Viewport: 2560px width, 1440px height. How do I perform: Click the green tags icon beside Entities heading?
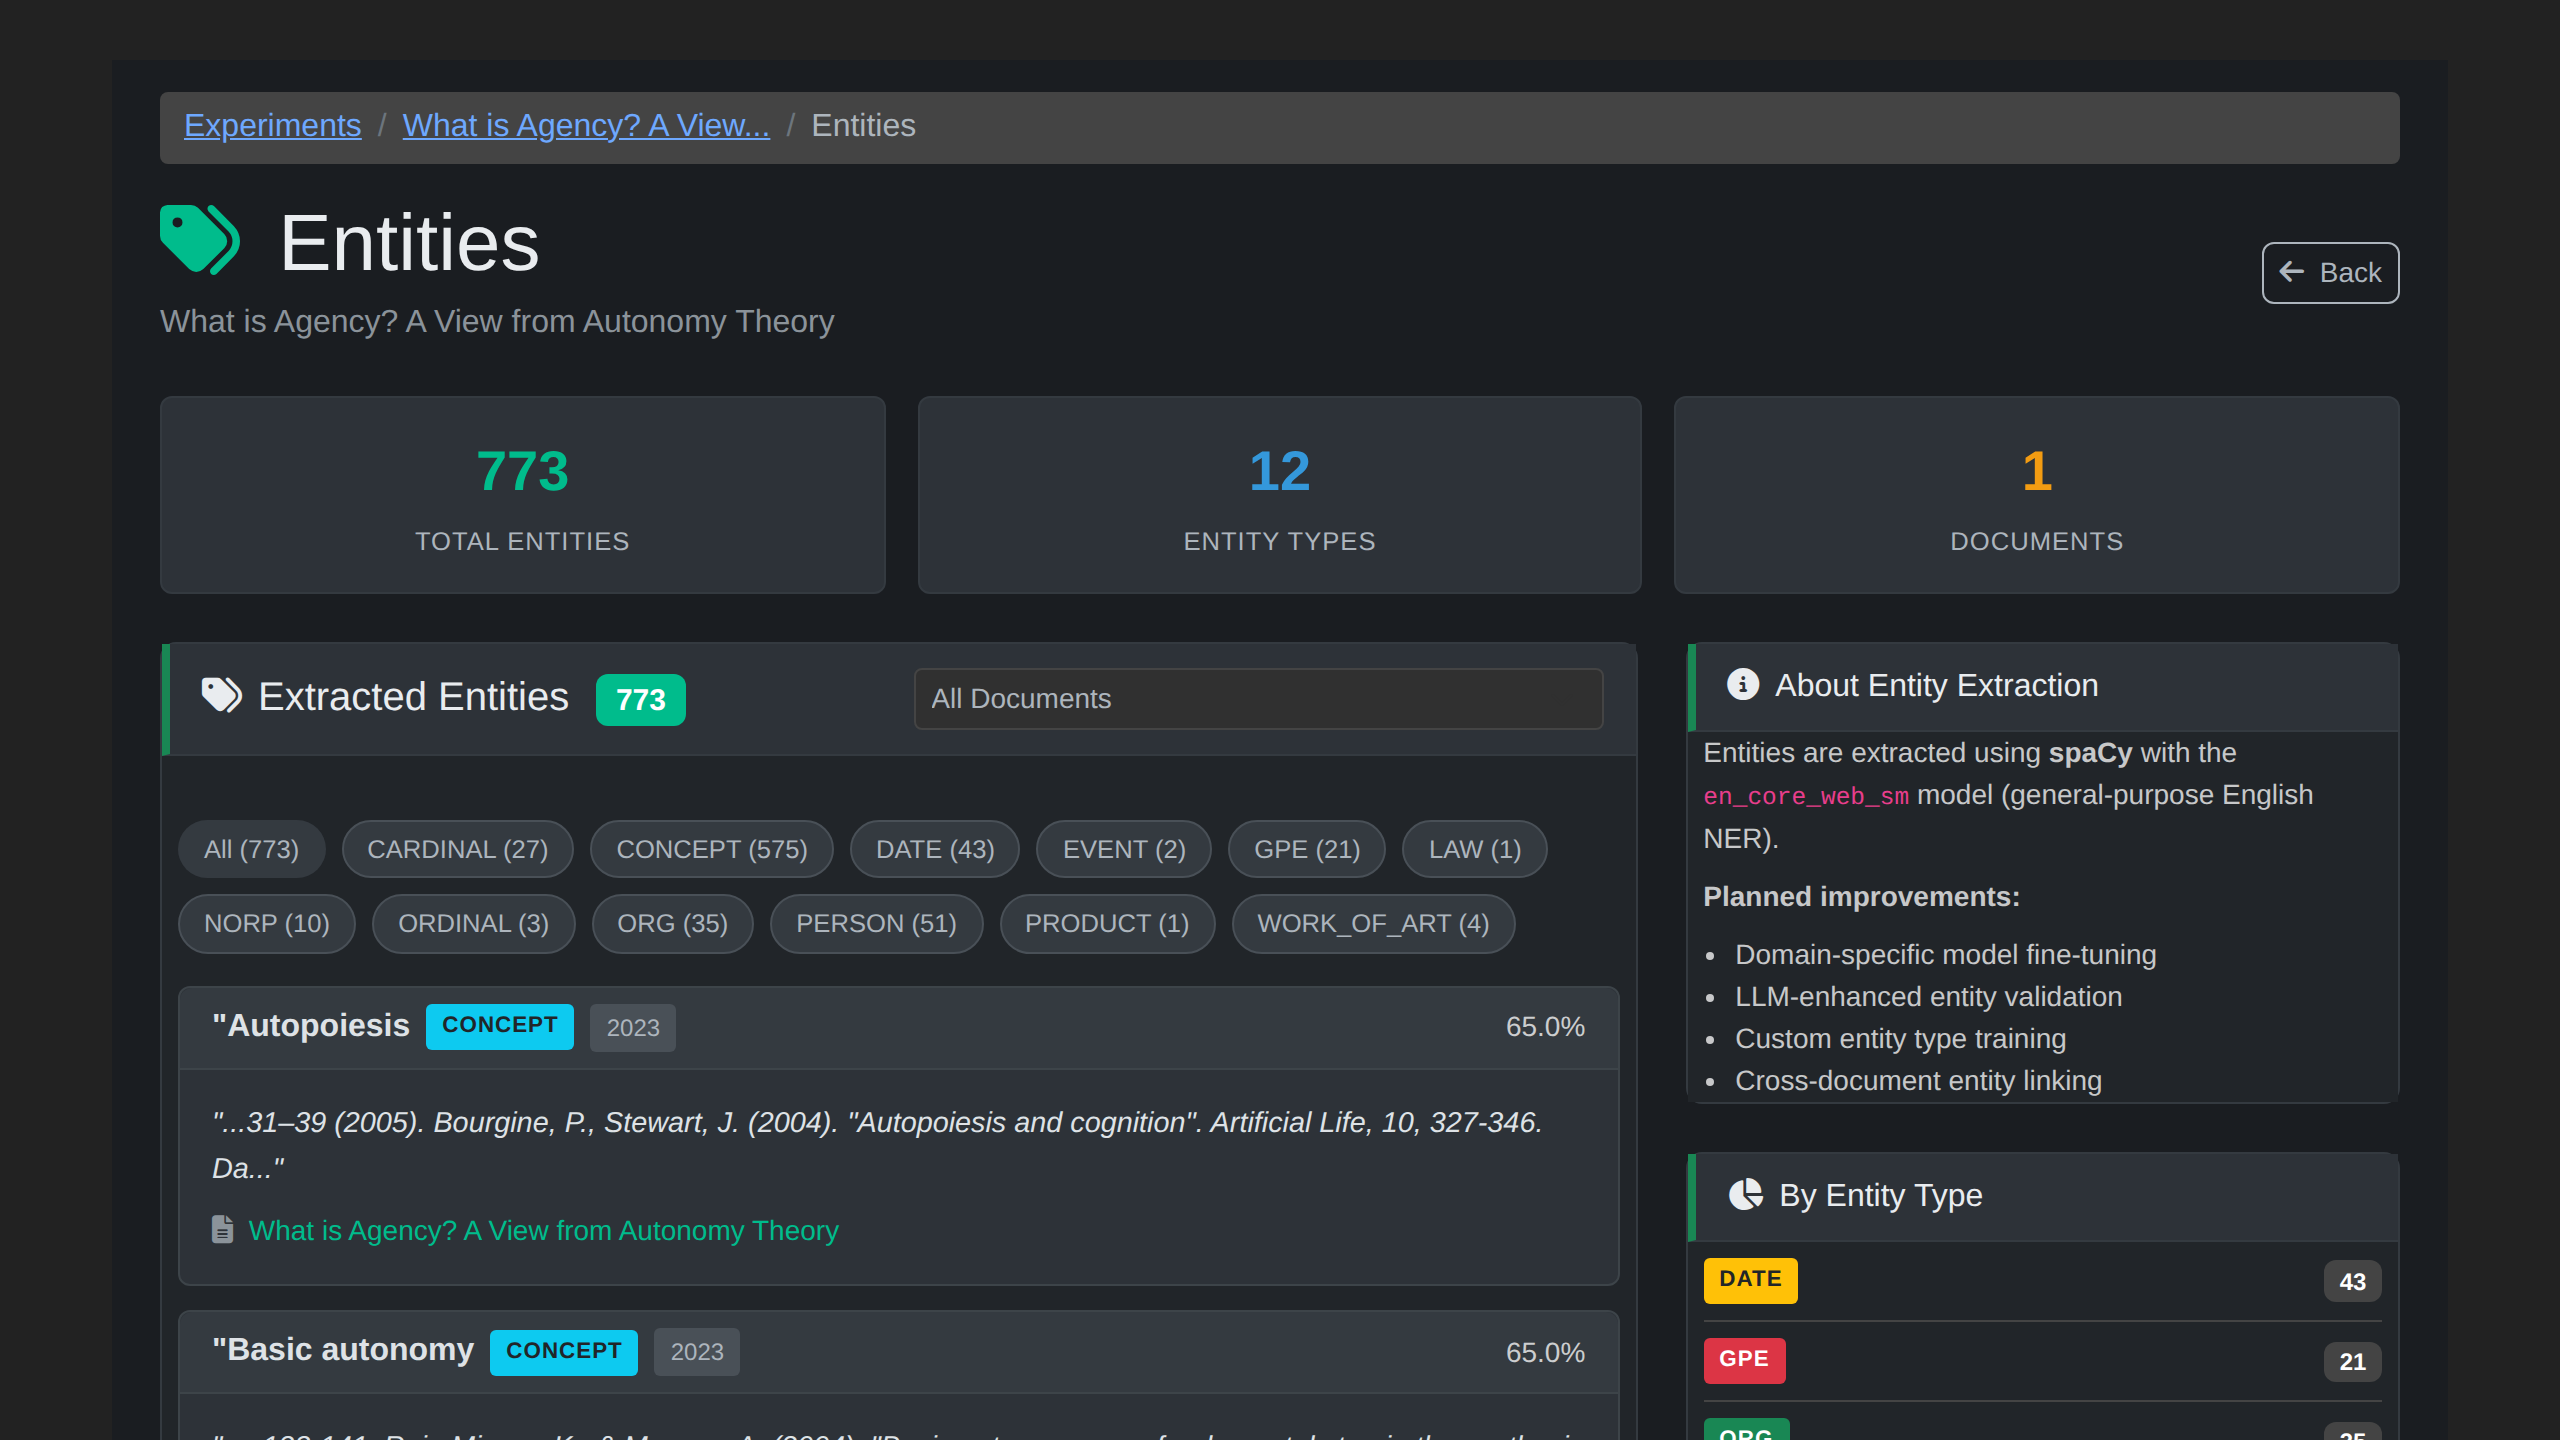pyautogui.click(x=200, y=240)
